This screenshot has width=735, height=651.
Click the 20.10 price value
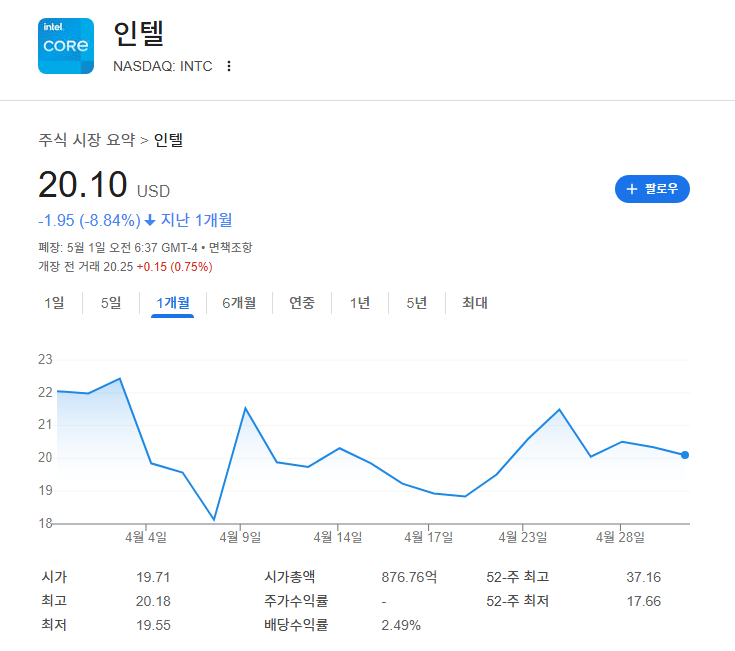tap(82, 184)
